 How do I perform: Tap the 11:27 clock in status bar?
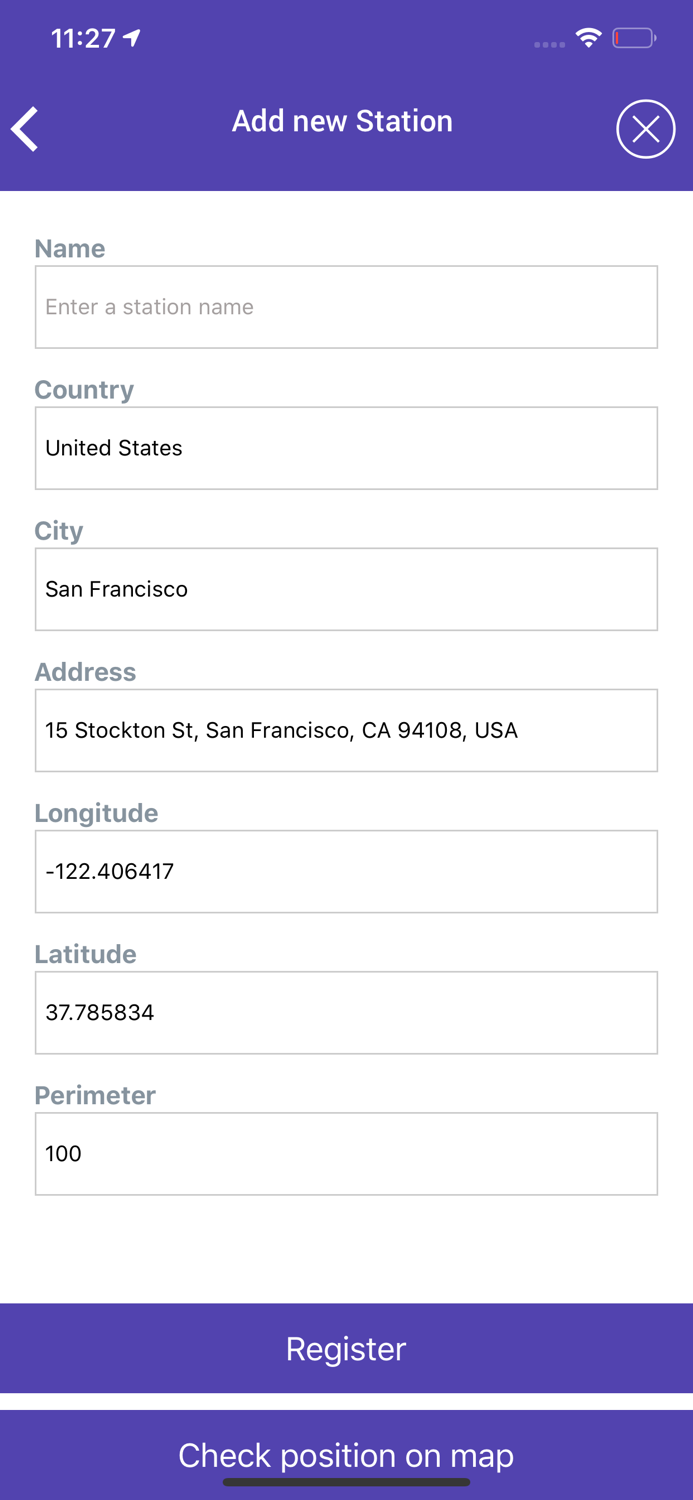(x=83, y=38)
